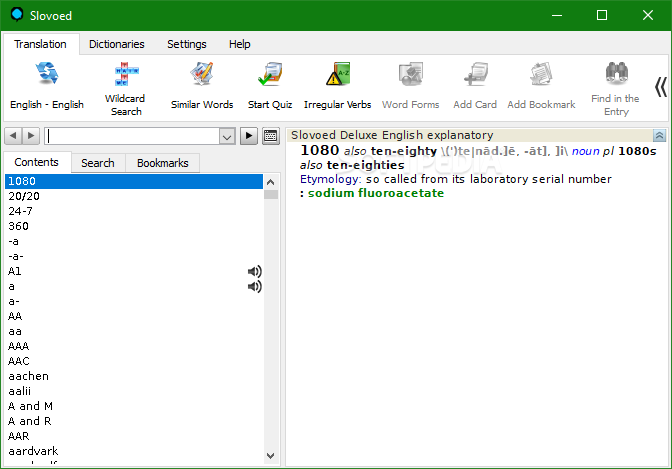The width and height of the screenshot is (672, 469).
Task: Click the word list scrollbar thumb
Action: 271,195
